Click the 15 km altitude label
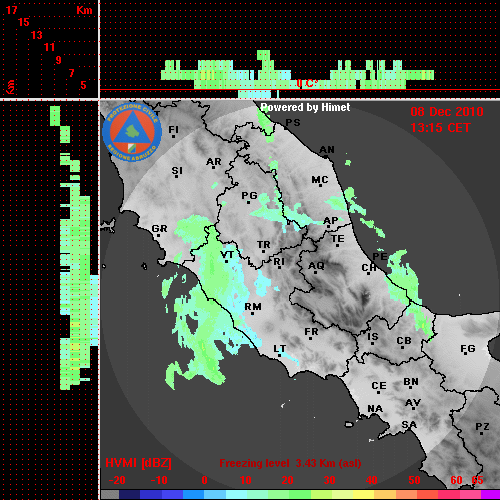500x500 pixels. click(24, 22)
